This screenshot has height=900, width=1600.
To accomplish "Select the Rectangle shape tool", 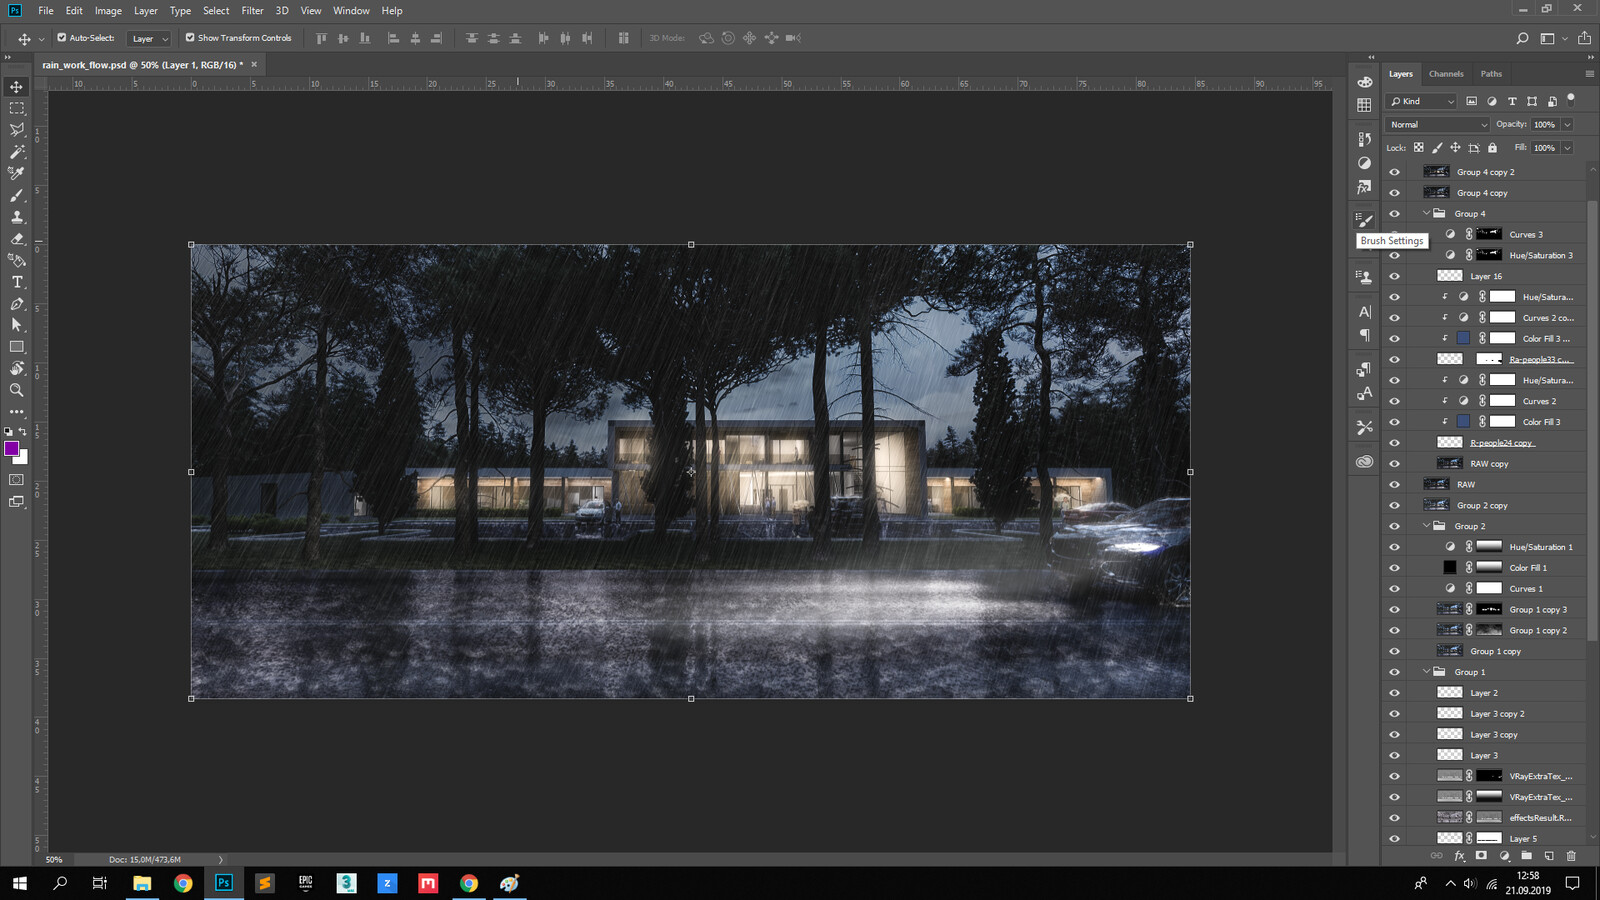I will click(17, 347).
